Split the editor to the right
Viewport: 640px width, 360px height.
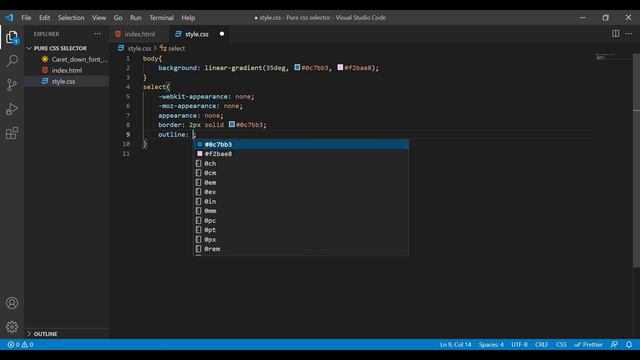point(616,33)
